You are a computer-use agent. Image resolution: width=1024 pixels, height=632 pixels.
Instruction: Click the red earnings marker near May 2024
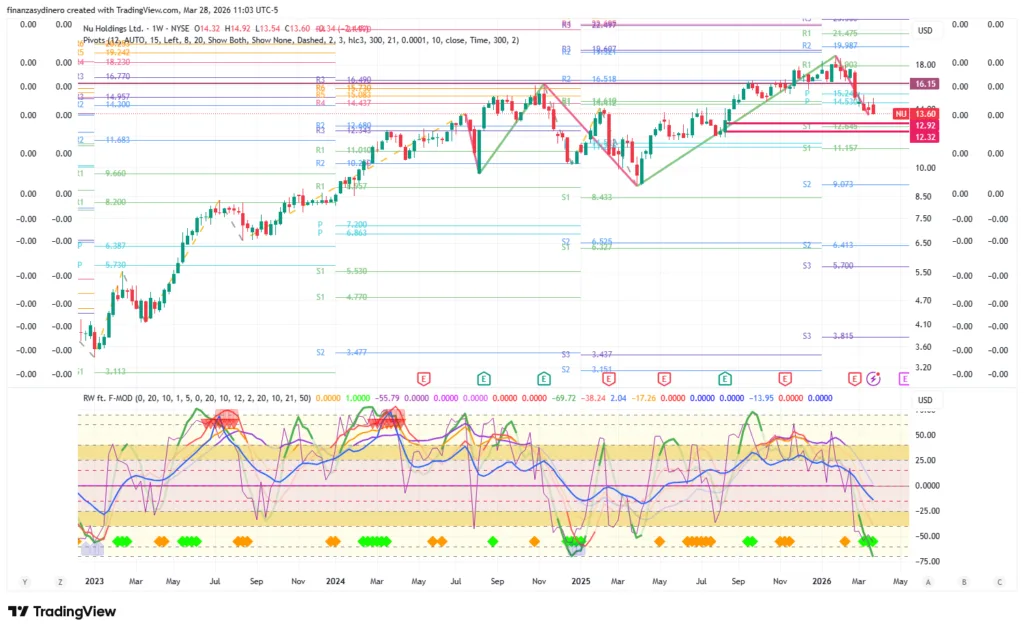click(423, 379)
